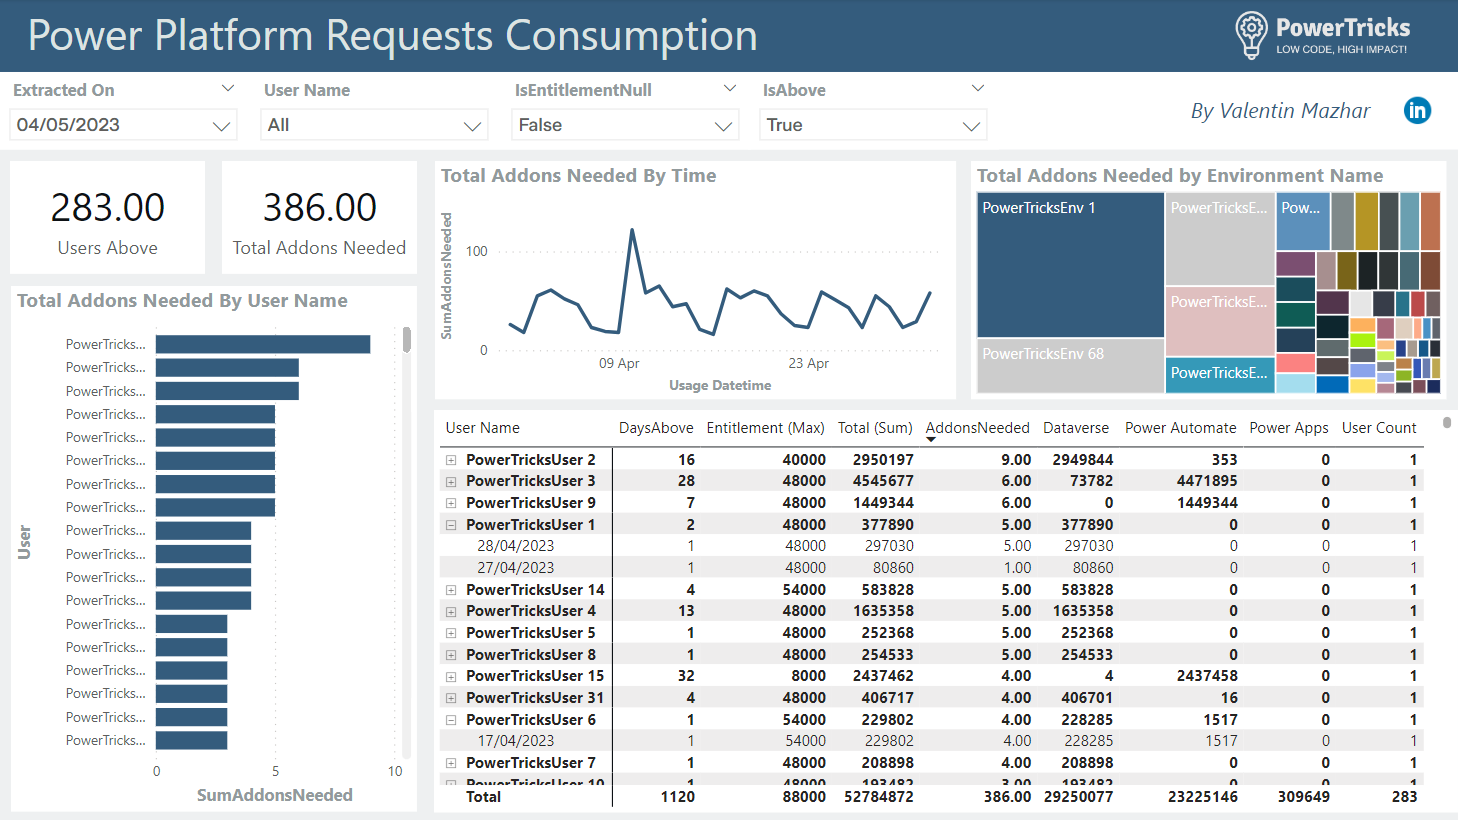
Task: Expand the PowerTricksUser 14 row
Action: coord(451,590)
